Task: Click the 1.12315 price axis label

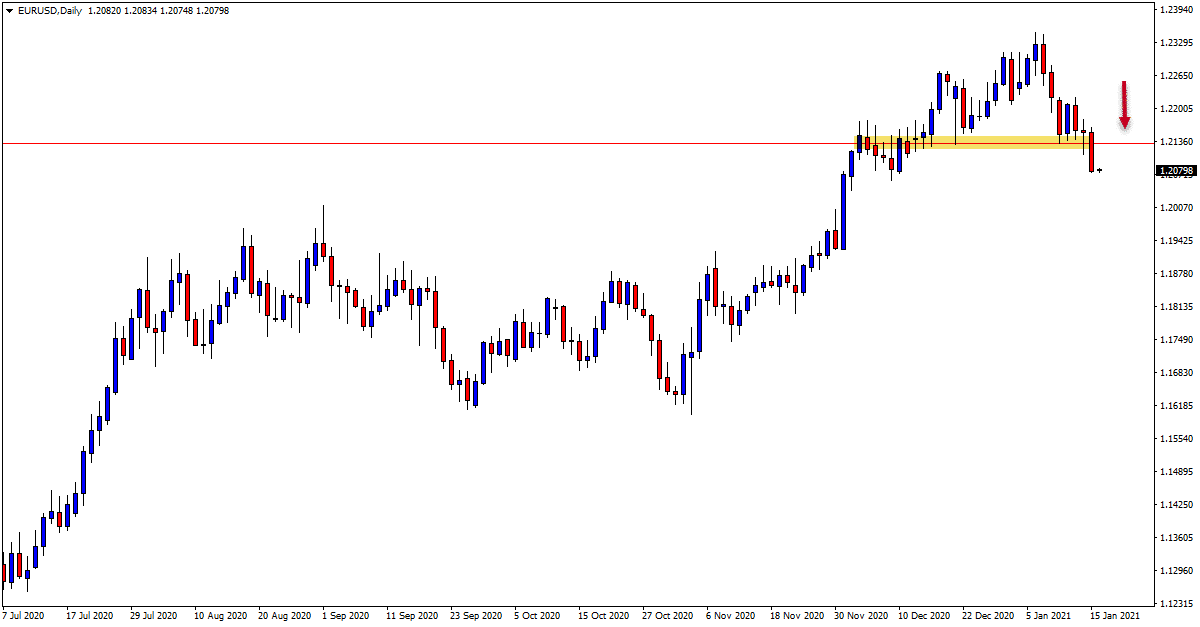Action: pyautogui.click(x=1176, y=604)
